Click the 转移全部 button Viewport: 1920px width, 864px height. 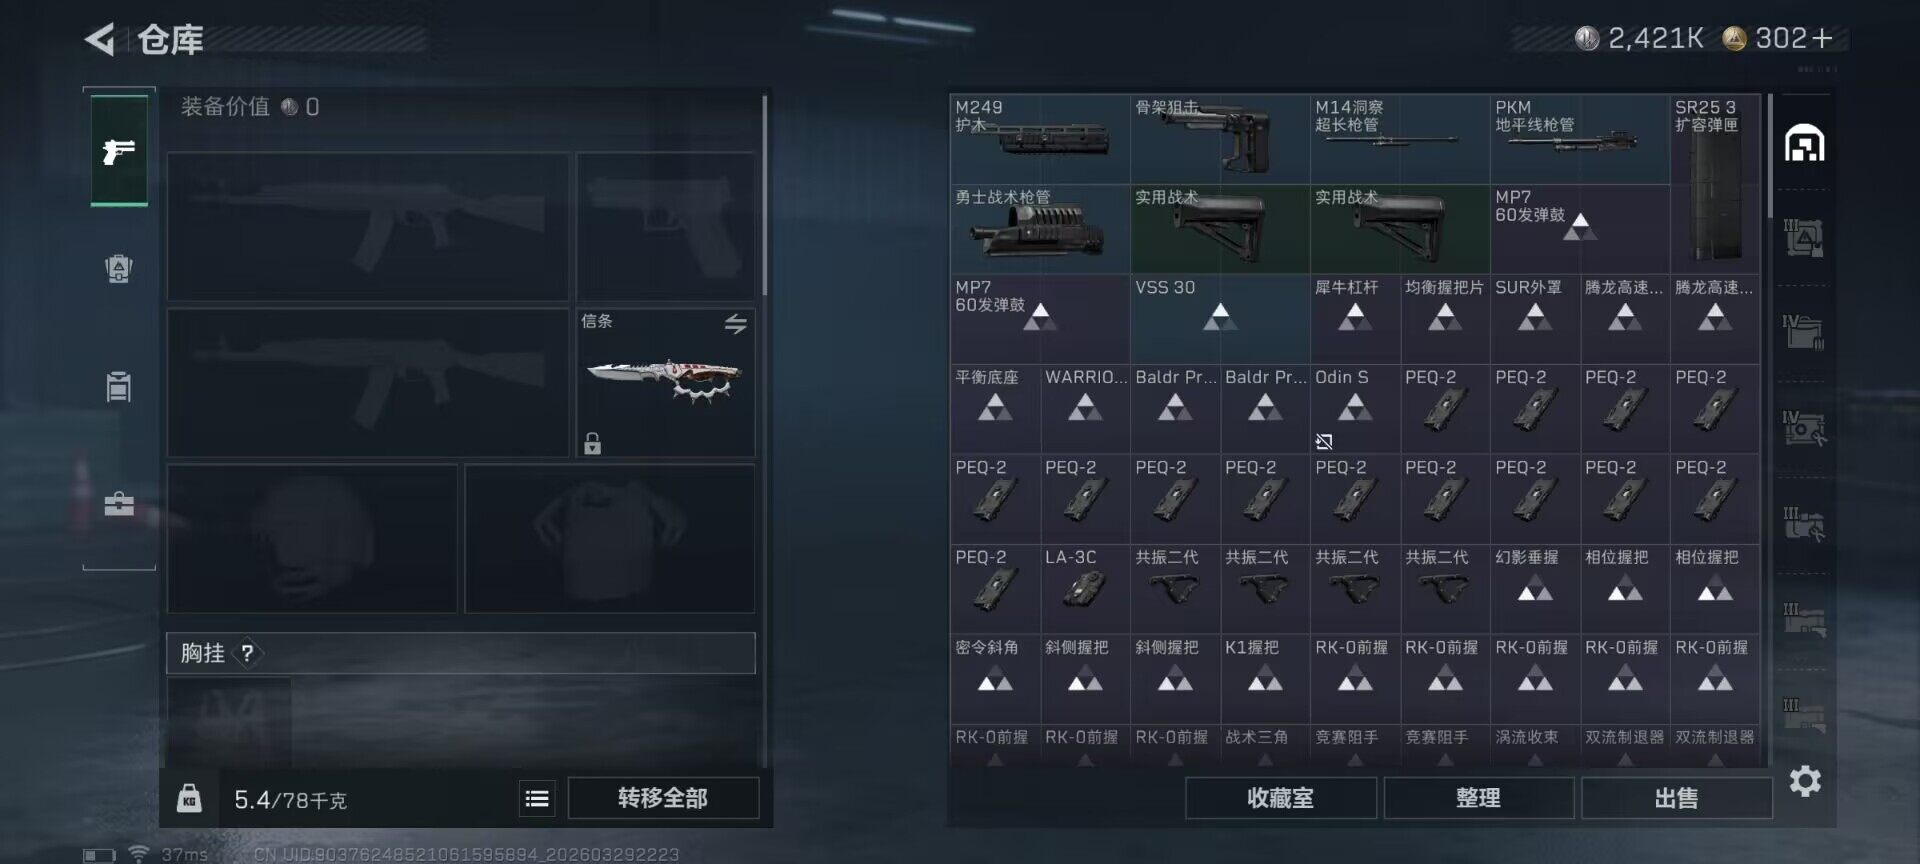pyautogui.click(x=663, y=798)
